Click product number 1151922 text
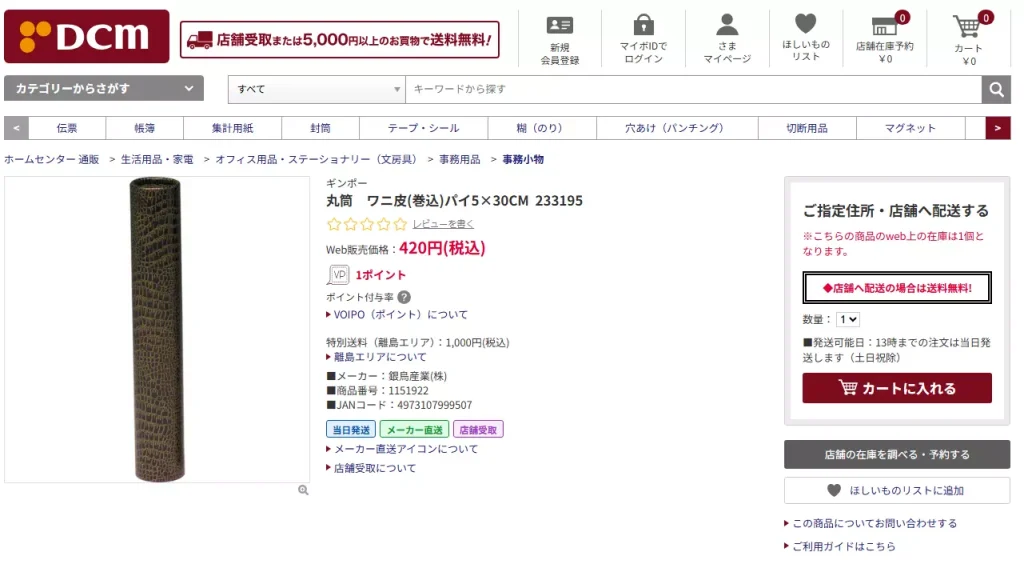Viewport: 1024px width, 568px height. tap(408, 391)
